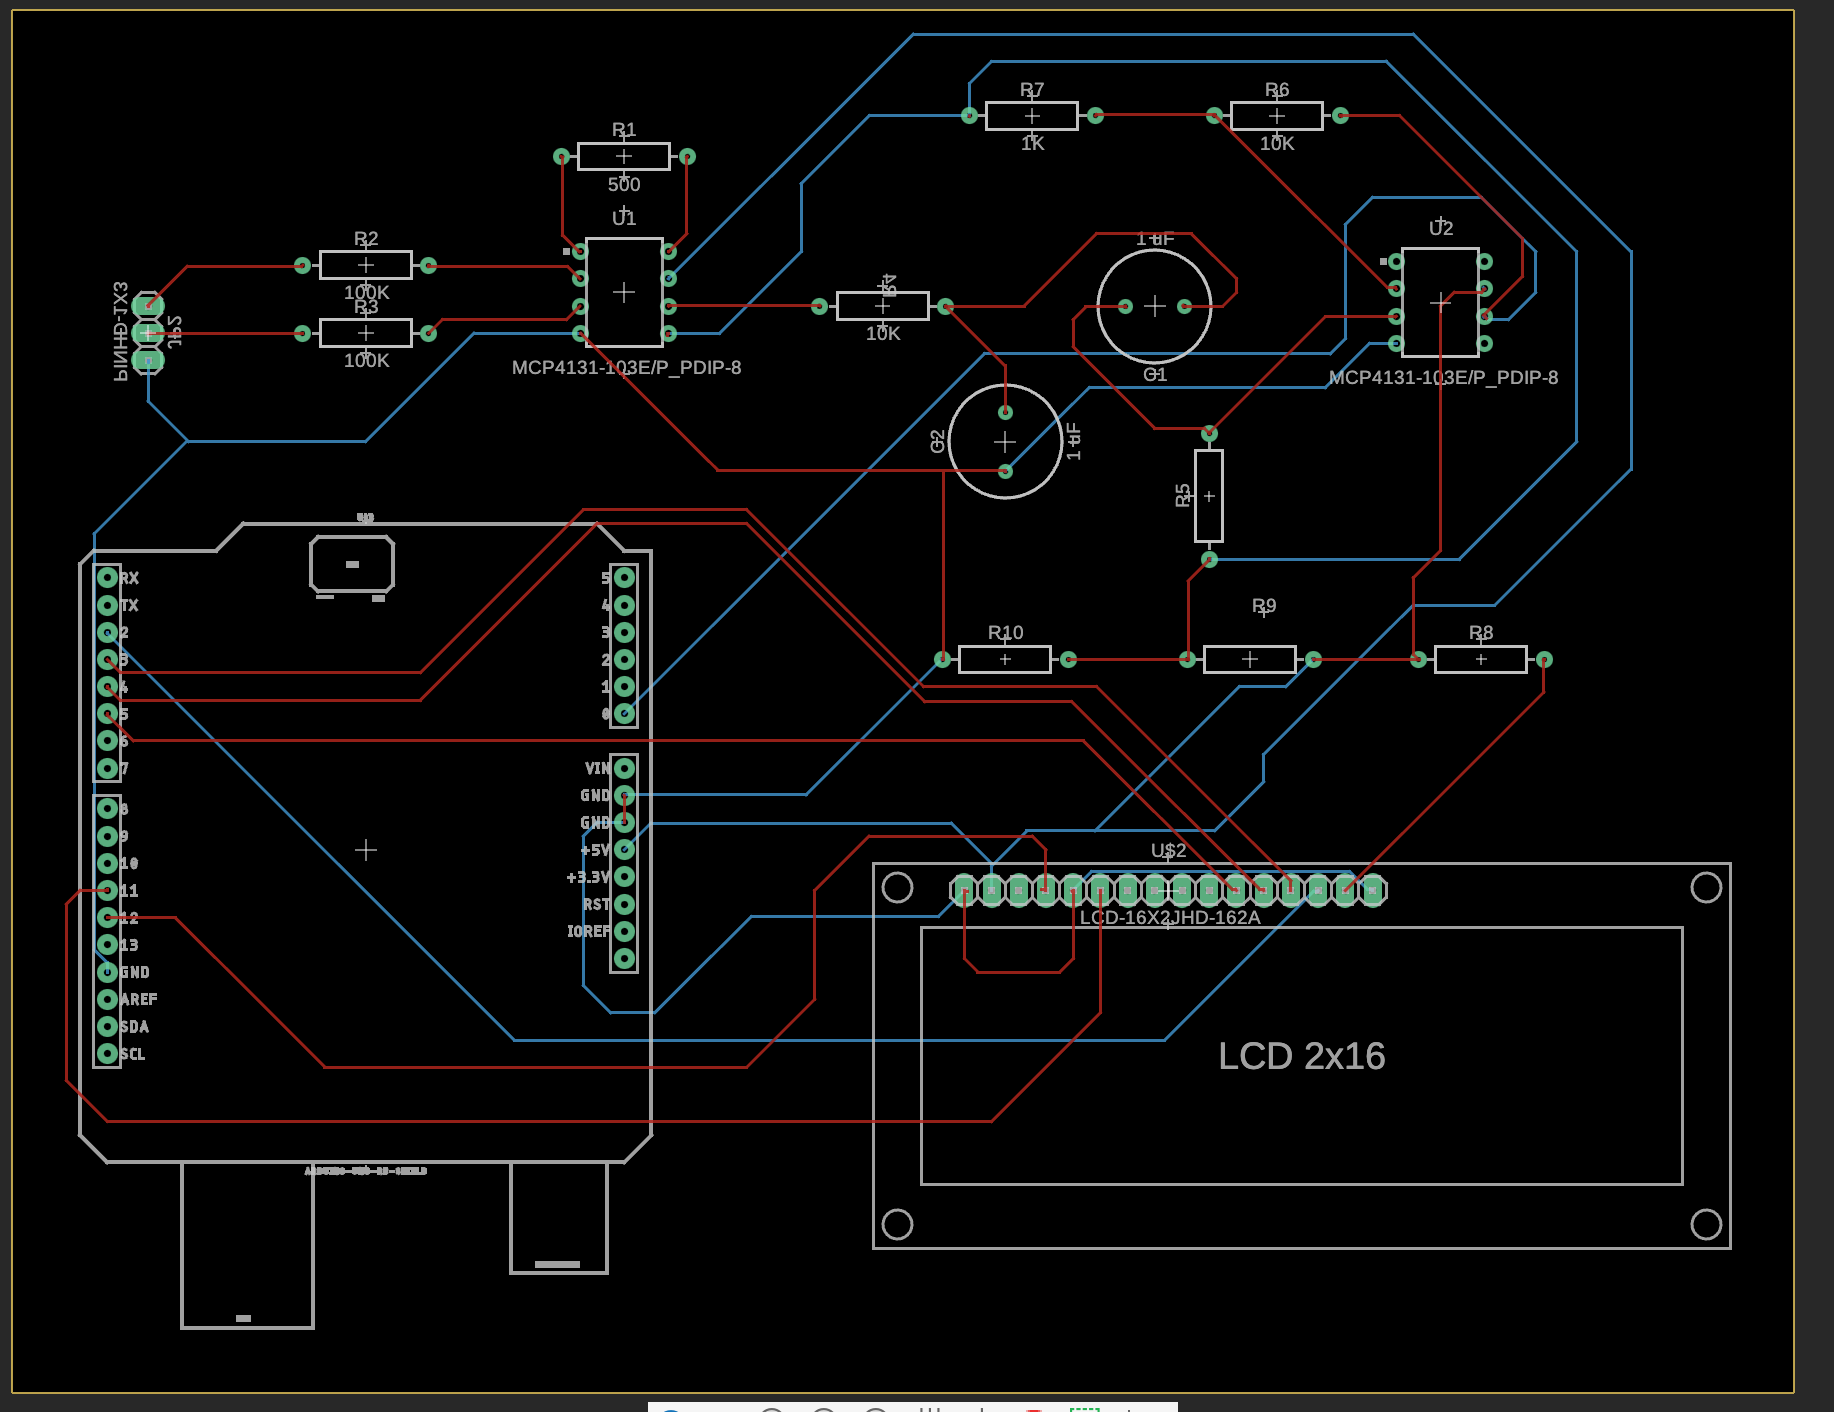Select the U2 MCP4131 footprint on the right

[x=1438, y=300]
